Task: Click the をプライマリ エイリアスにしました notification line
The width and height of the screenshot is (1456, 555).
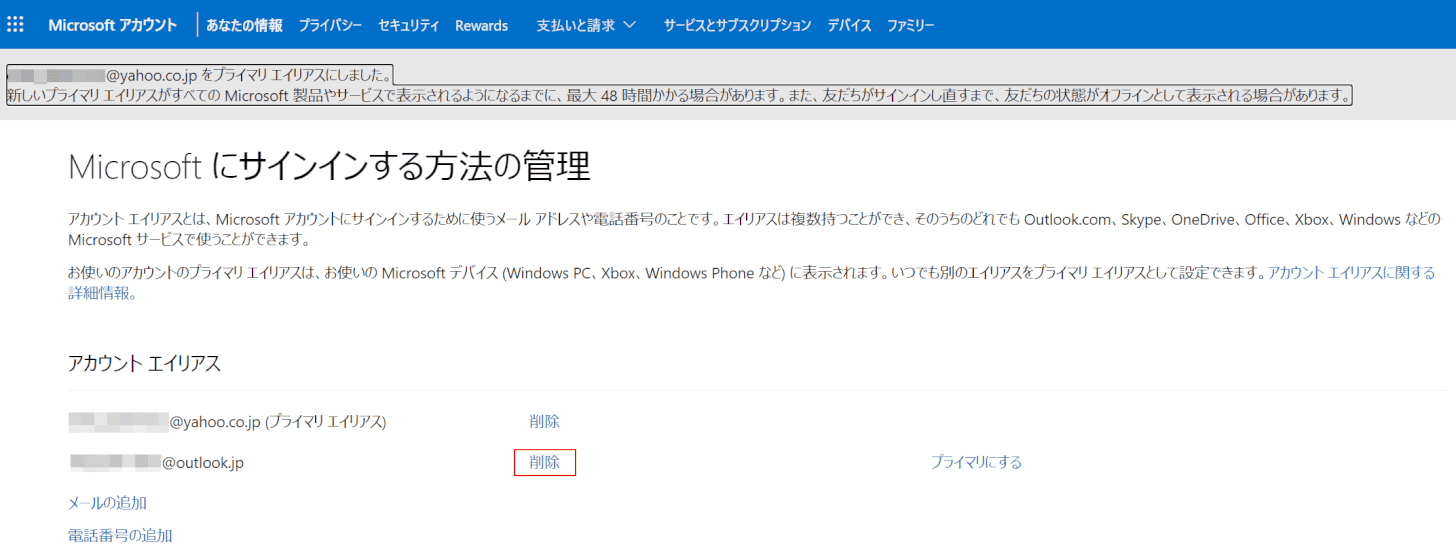Action: click(200, 75)
